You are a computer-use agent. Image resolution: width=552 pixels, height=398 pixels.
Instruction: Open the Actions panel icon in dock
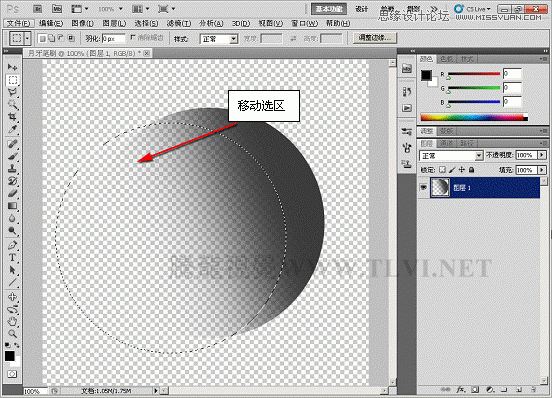click(407, 108)
